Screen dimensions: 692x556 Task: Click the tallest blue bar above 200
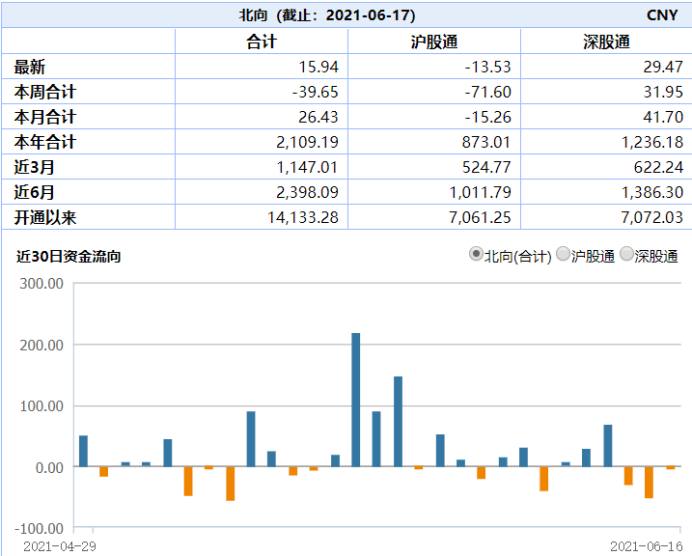click(356, 400)
